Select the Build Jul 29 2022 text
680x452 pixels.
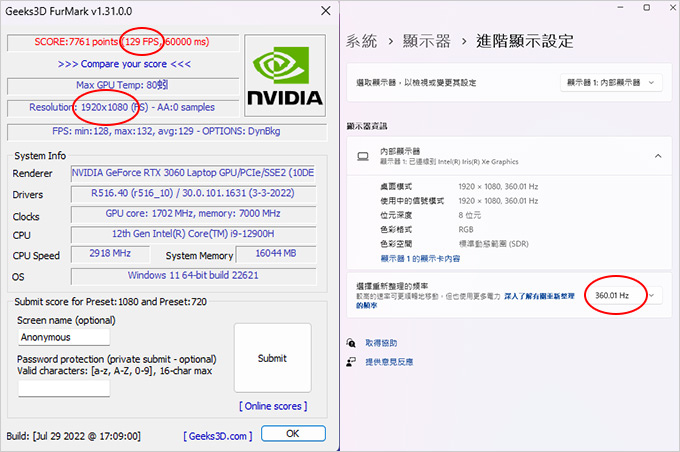73,436
